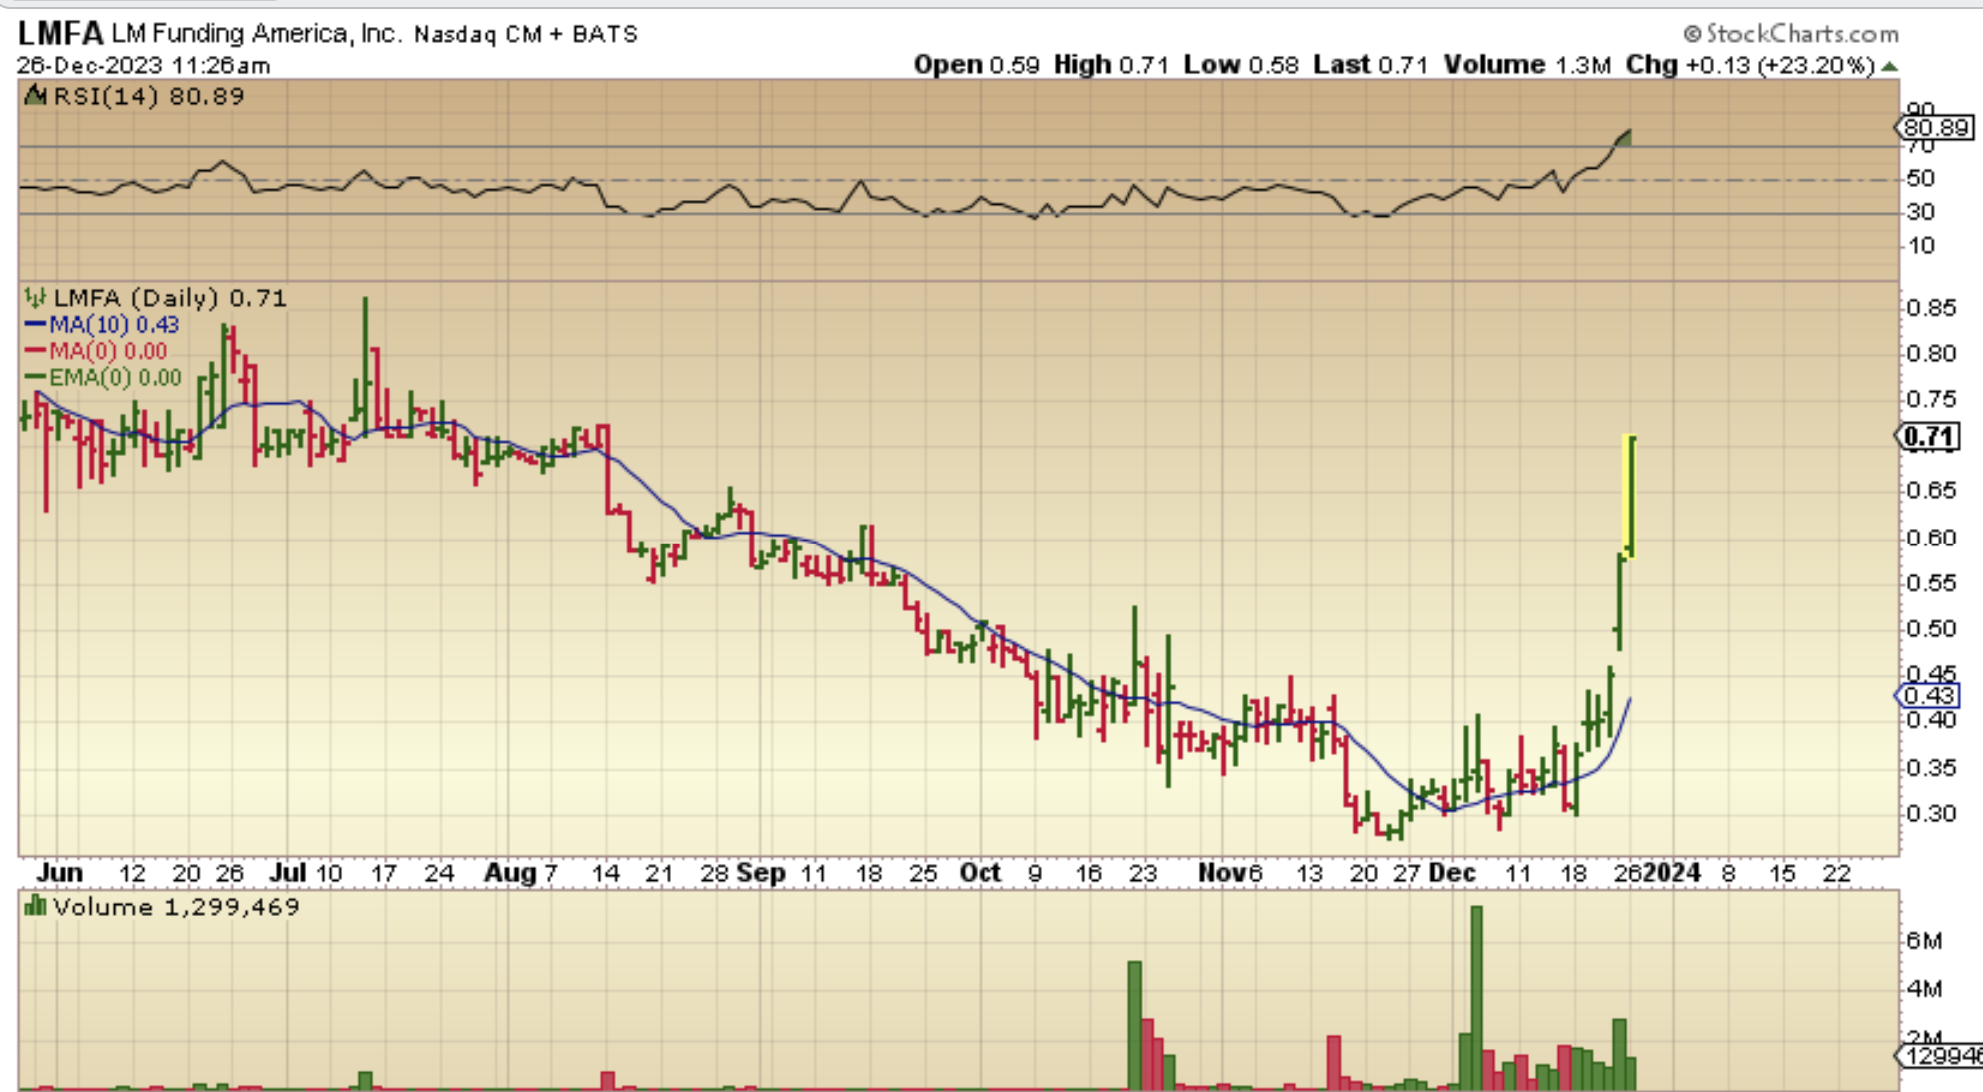This screenshot has width=1983, height=1092.
Task: Click the RSI(14) indicator mountain icon
Action: (36, 96)
